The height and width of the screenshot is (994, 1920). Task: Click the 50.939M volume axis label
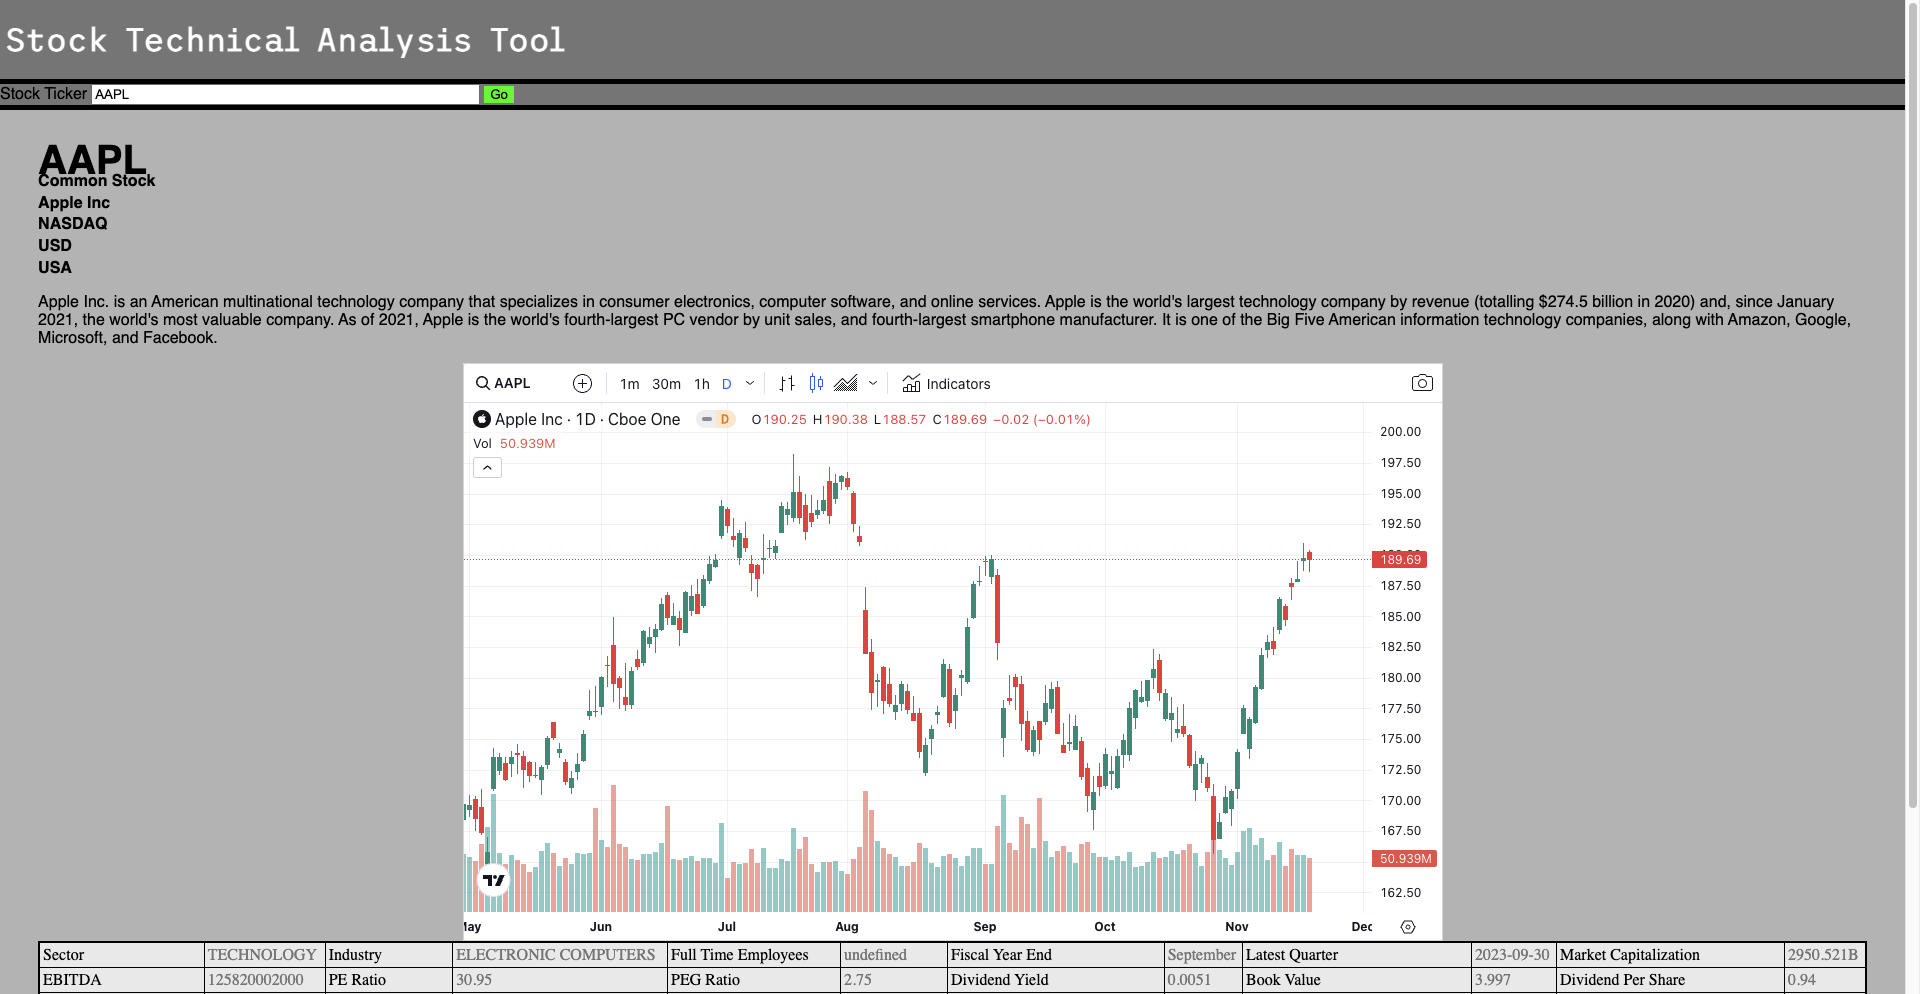point(1405,858)
